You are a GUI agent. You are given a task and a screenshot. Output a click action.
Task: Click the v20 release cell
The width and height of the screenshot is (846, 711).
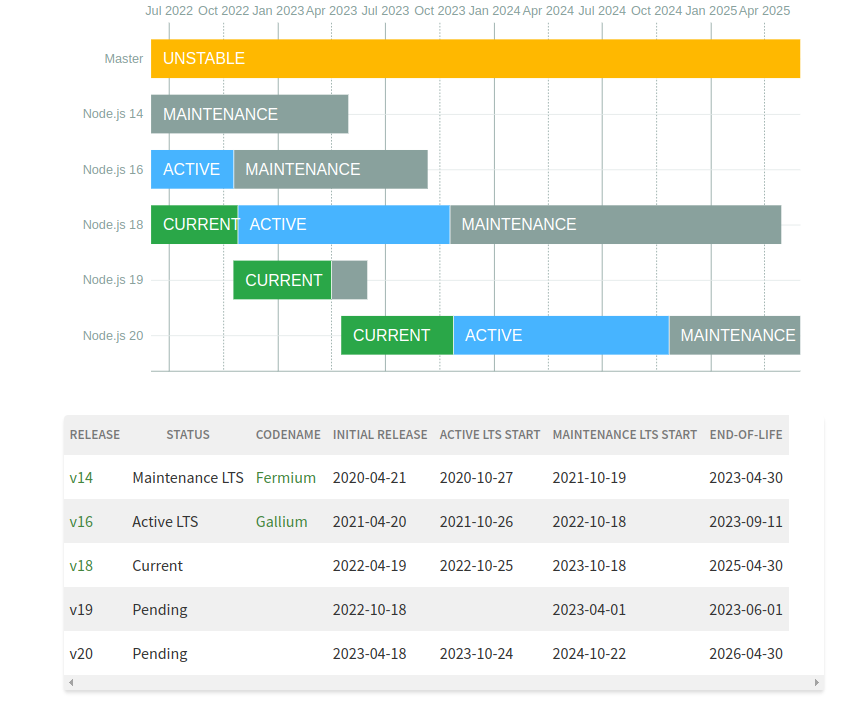81,654
